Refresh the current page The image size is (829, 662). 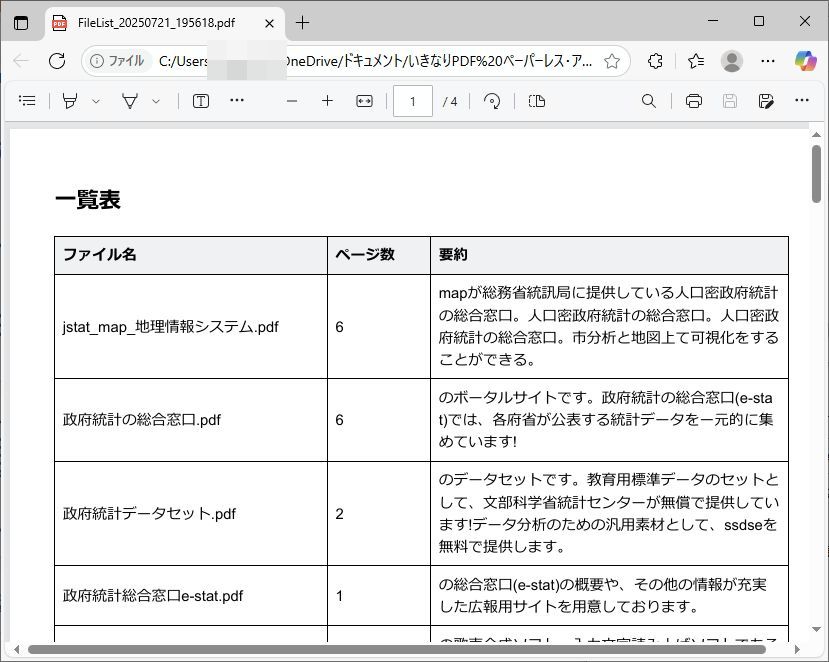click(57, 61)
